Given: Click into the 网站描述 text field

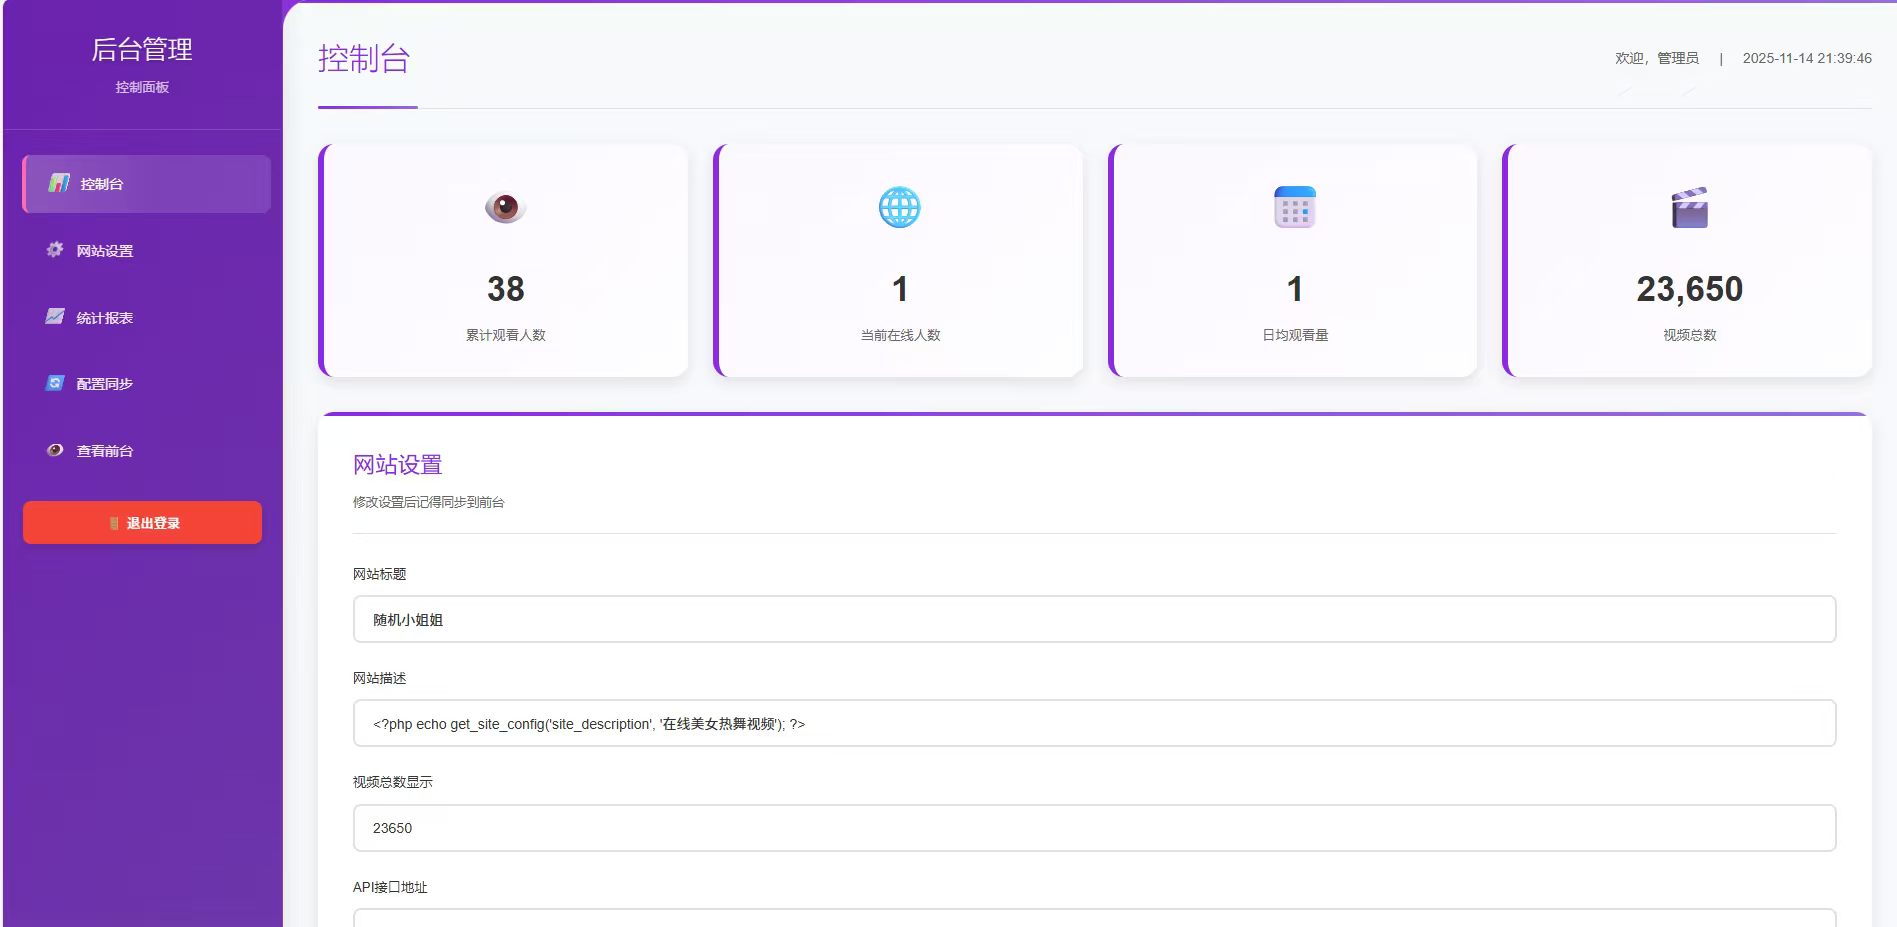Looking at the screenshot, I should click(x=1094, y=723).
